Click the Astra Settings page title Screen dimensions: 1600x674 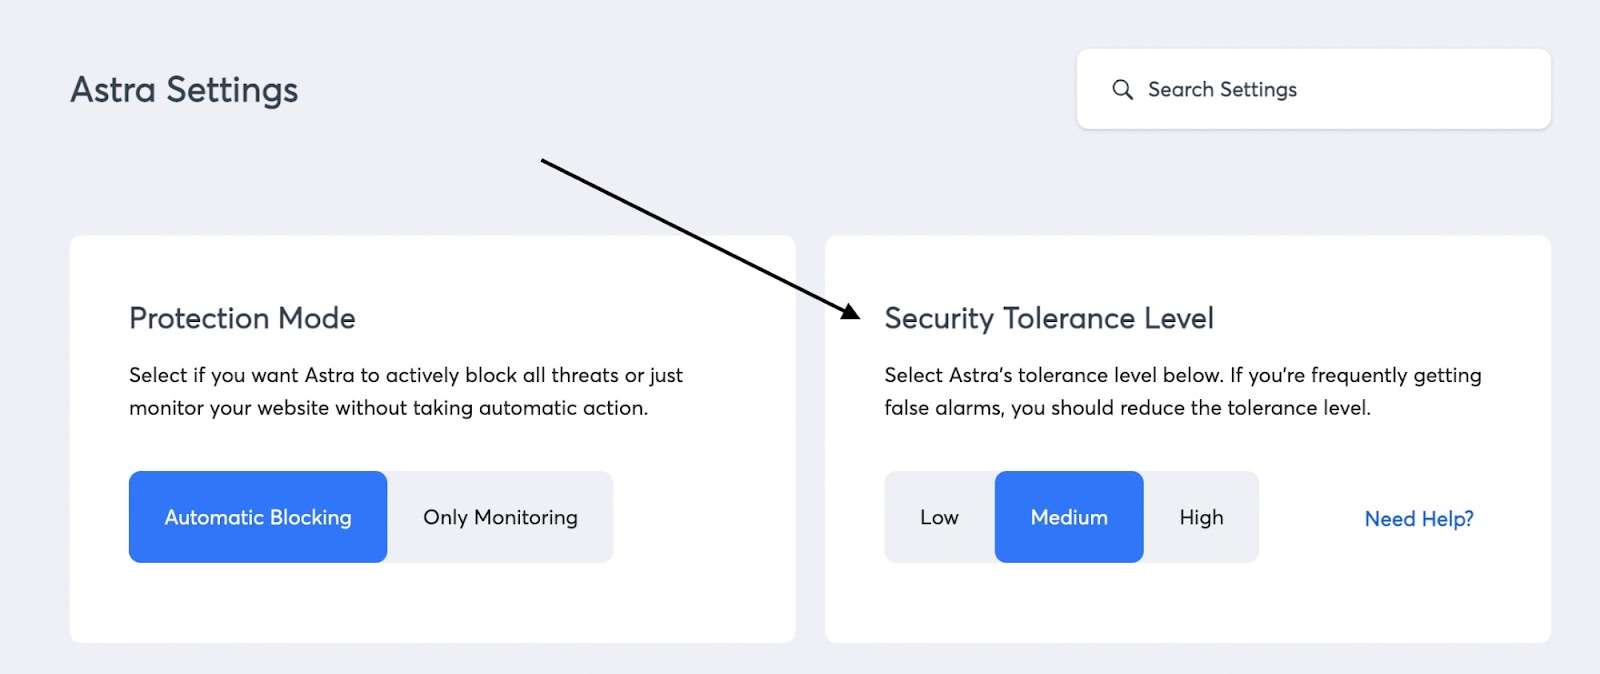pos(184,90)
